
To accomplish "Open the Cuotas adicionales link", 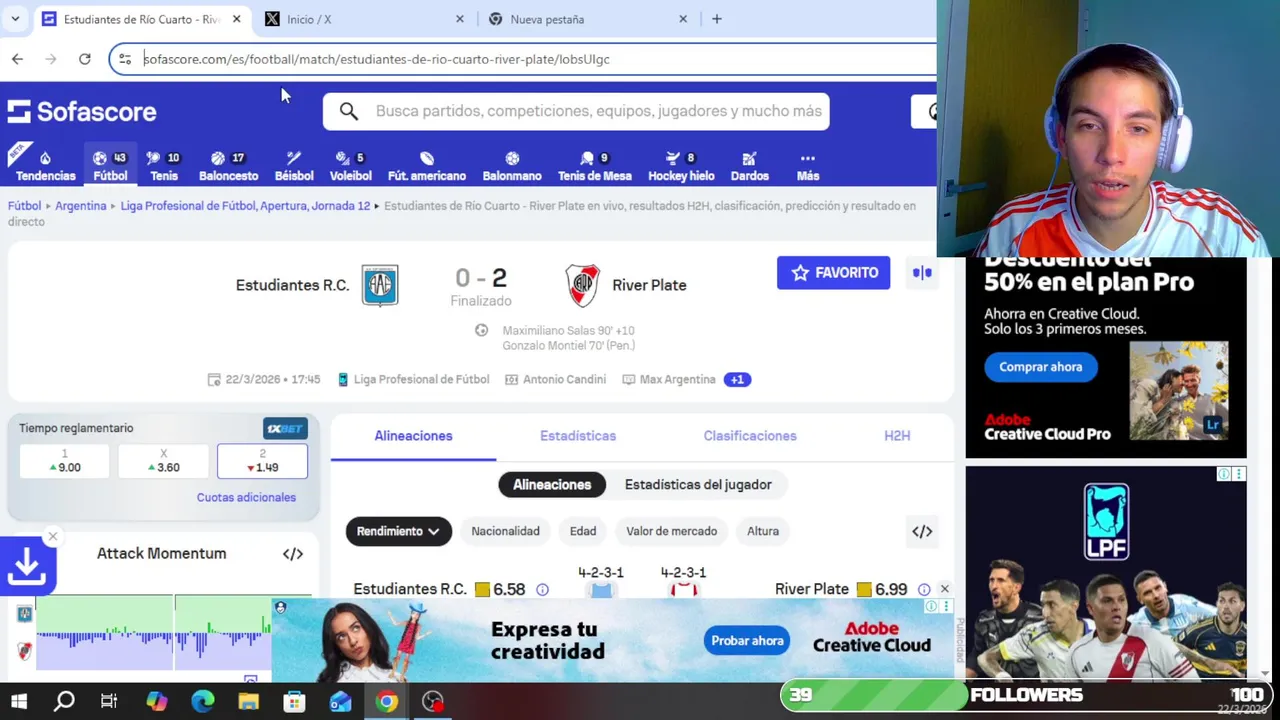I will (x=246, y=498).
